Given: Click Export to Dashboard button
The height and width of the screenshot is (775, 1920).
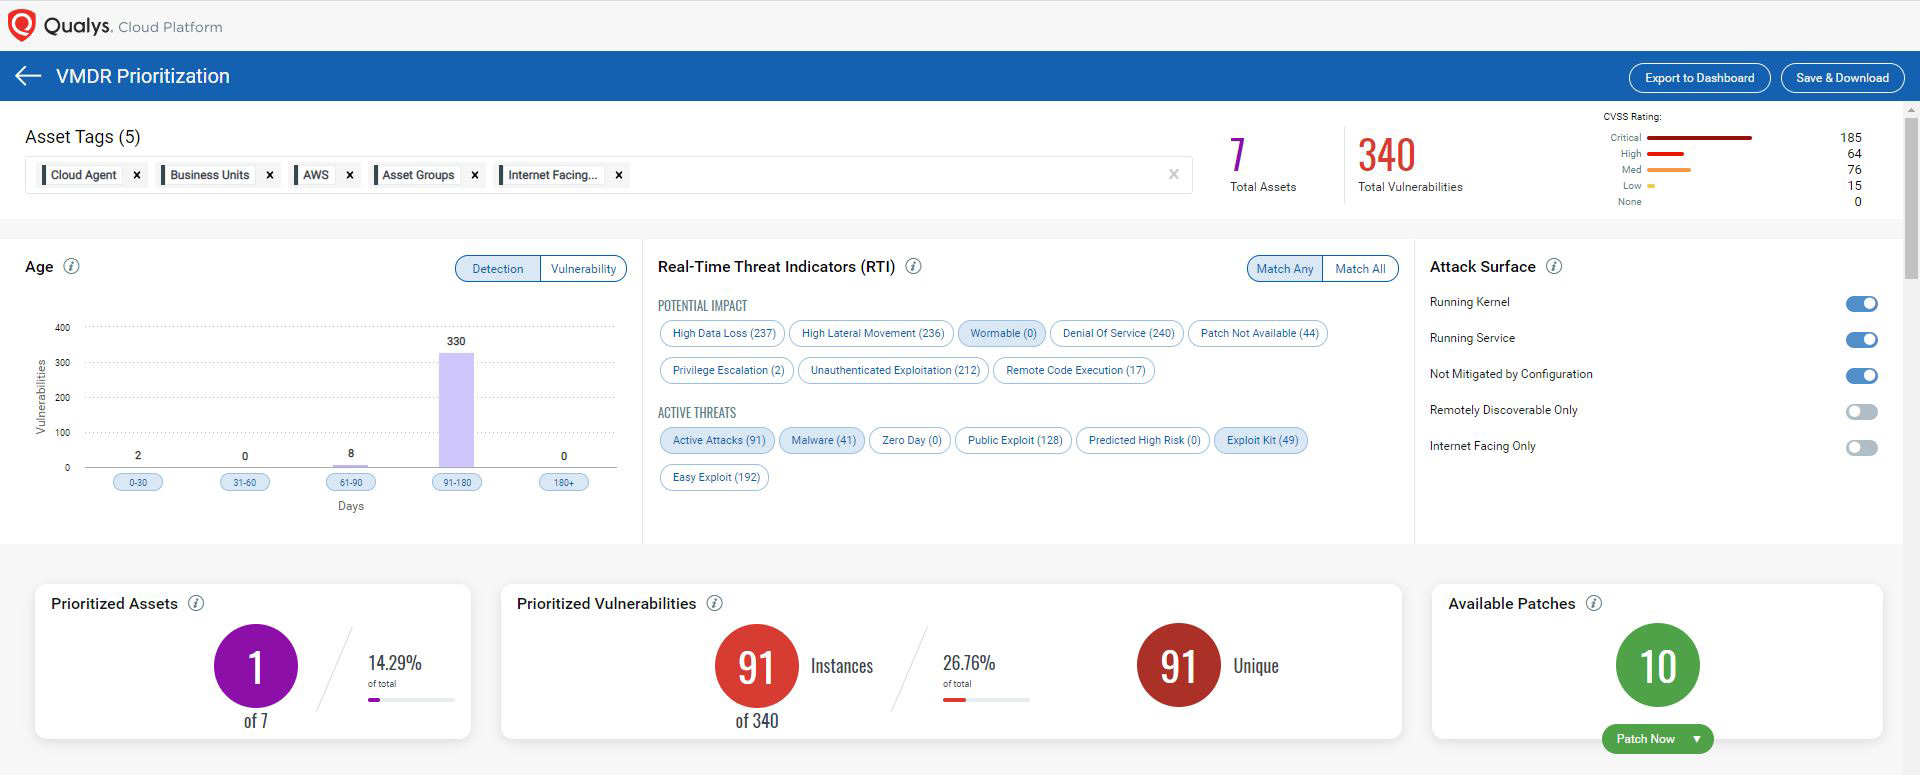Looking at the screenshot, I should tap(1699, 78).
